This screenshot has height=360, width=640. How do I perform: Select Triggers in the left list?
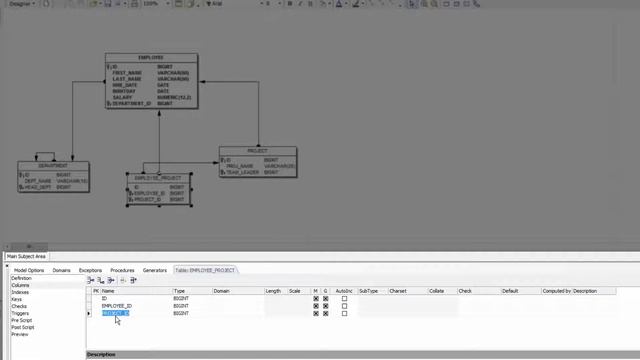(x=20, y=313)
